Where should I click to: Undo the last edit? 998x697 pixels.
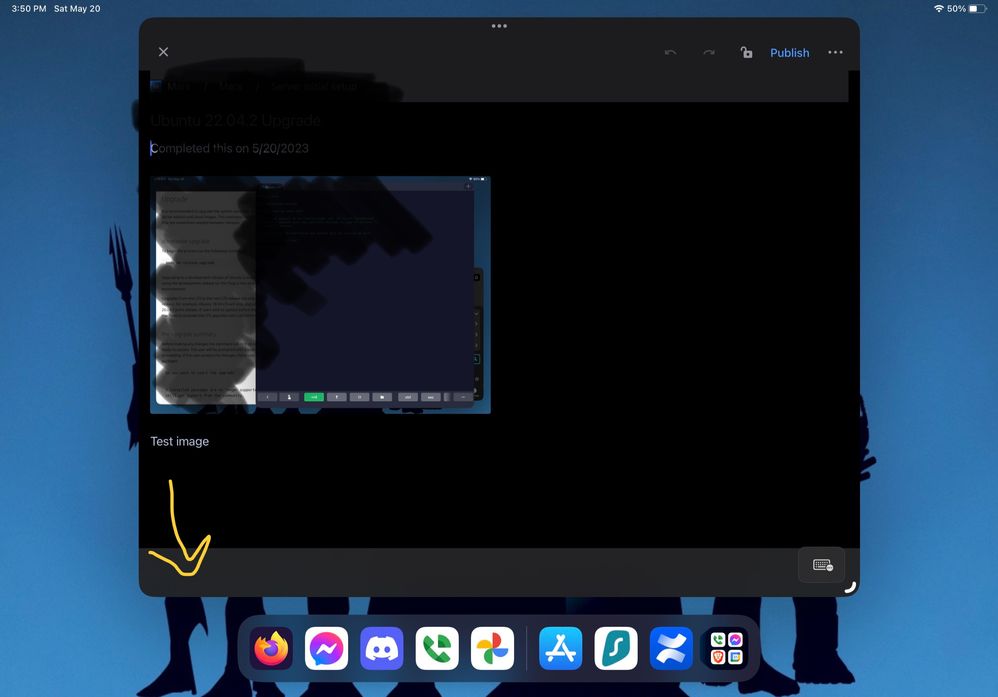point(670,52)
